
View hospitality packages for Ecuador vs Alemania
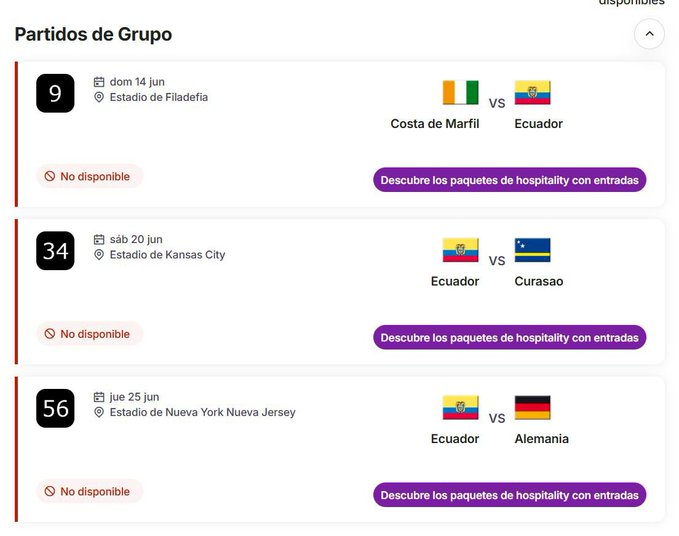pos(509,495)
